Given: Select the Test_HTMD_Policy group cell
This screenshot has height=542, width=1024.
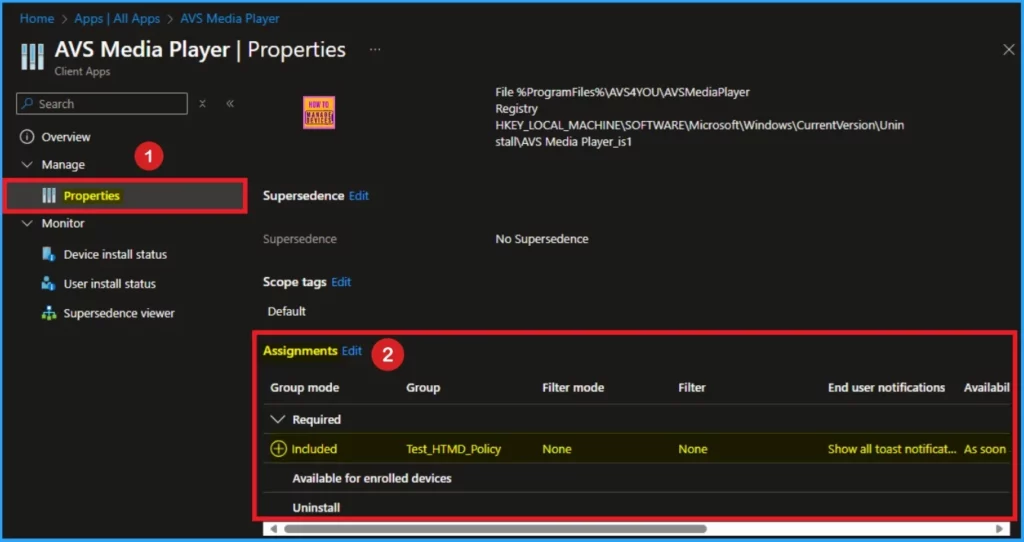Looking at the screenshot, I should [x=453, y=449].
